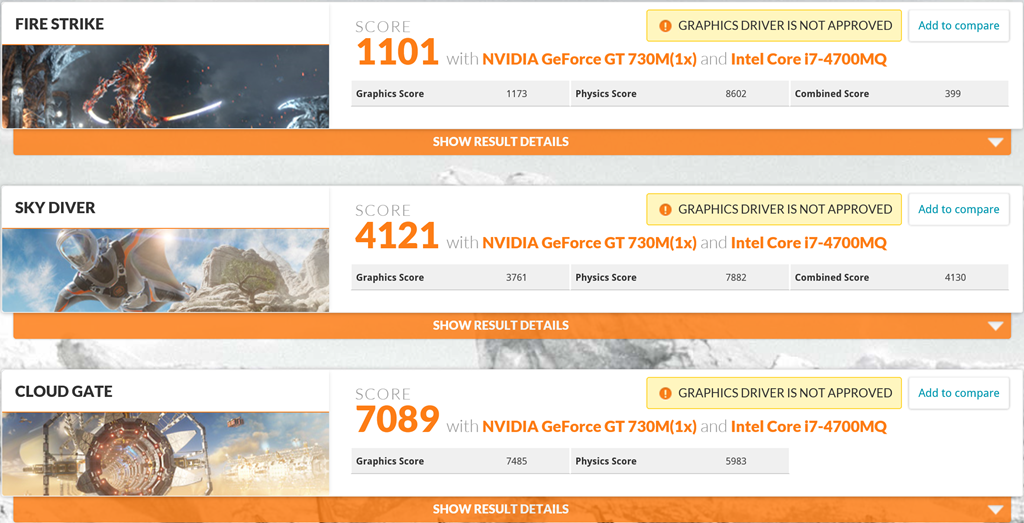This screenshot has height=523, width=1024.
Task: Expand Cloud Gate details via arrow icon
Action: tap(995, 510)
